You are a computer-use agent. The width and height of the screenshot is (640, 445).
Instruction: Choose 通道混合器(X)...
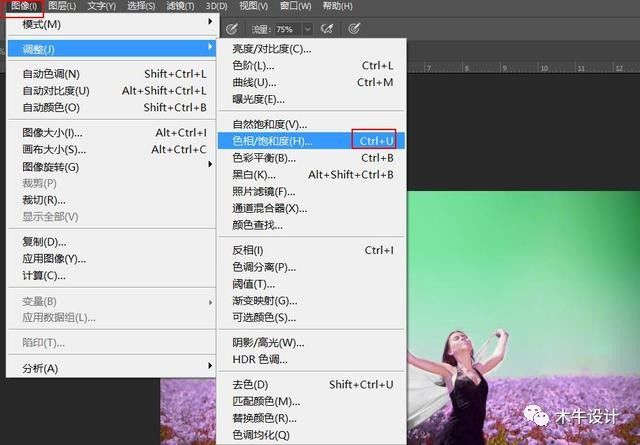tap(311, 208)
